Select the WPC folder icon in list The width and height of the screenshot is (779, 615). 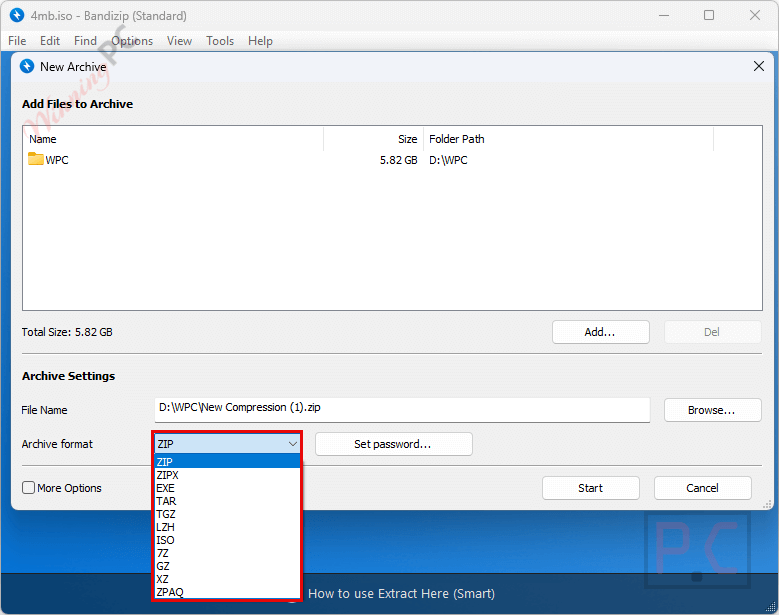click(x=36, y=159)
